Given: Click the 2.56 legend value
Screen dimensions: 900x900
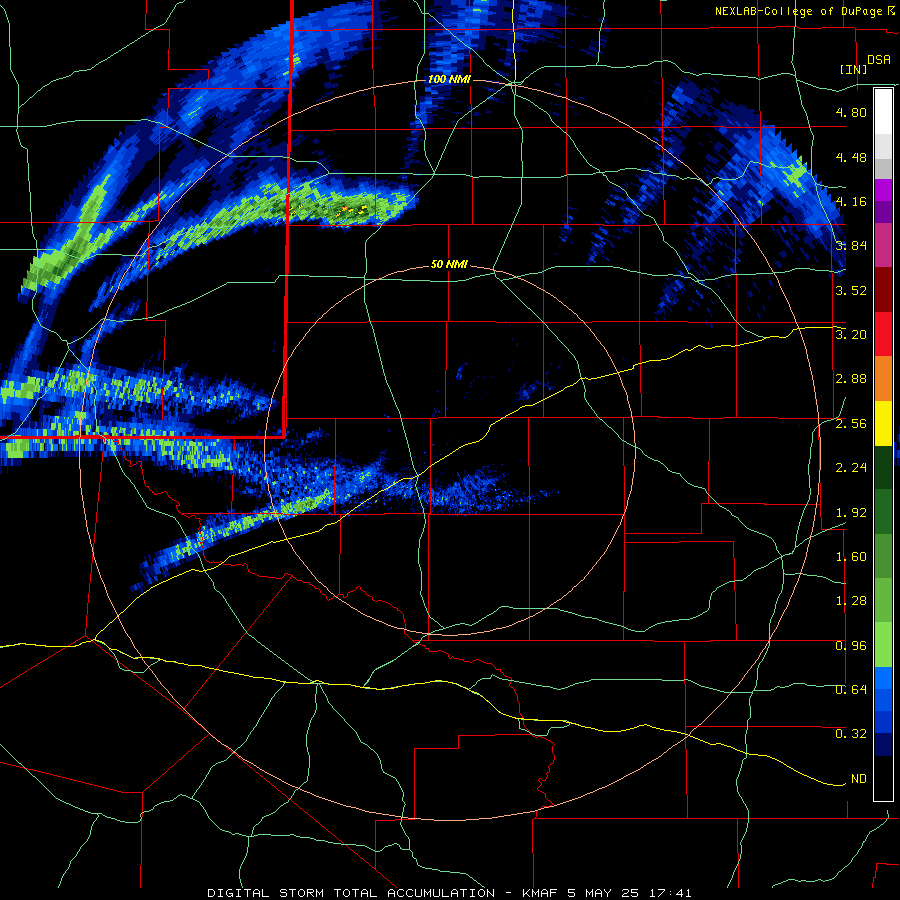Looking at the screenshot, I should tap(851, 424).
